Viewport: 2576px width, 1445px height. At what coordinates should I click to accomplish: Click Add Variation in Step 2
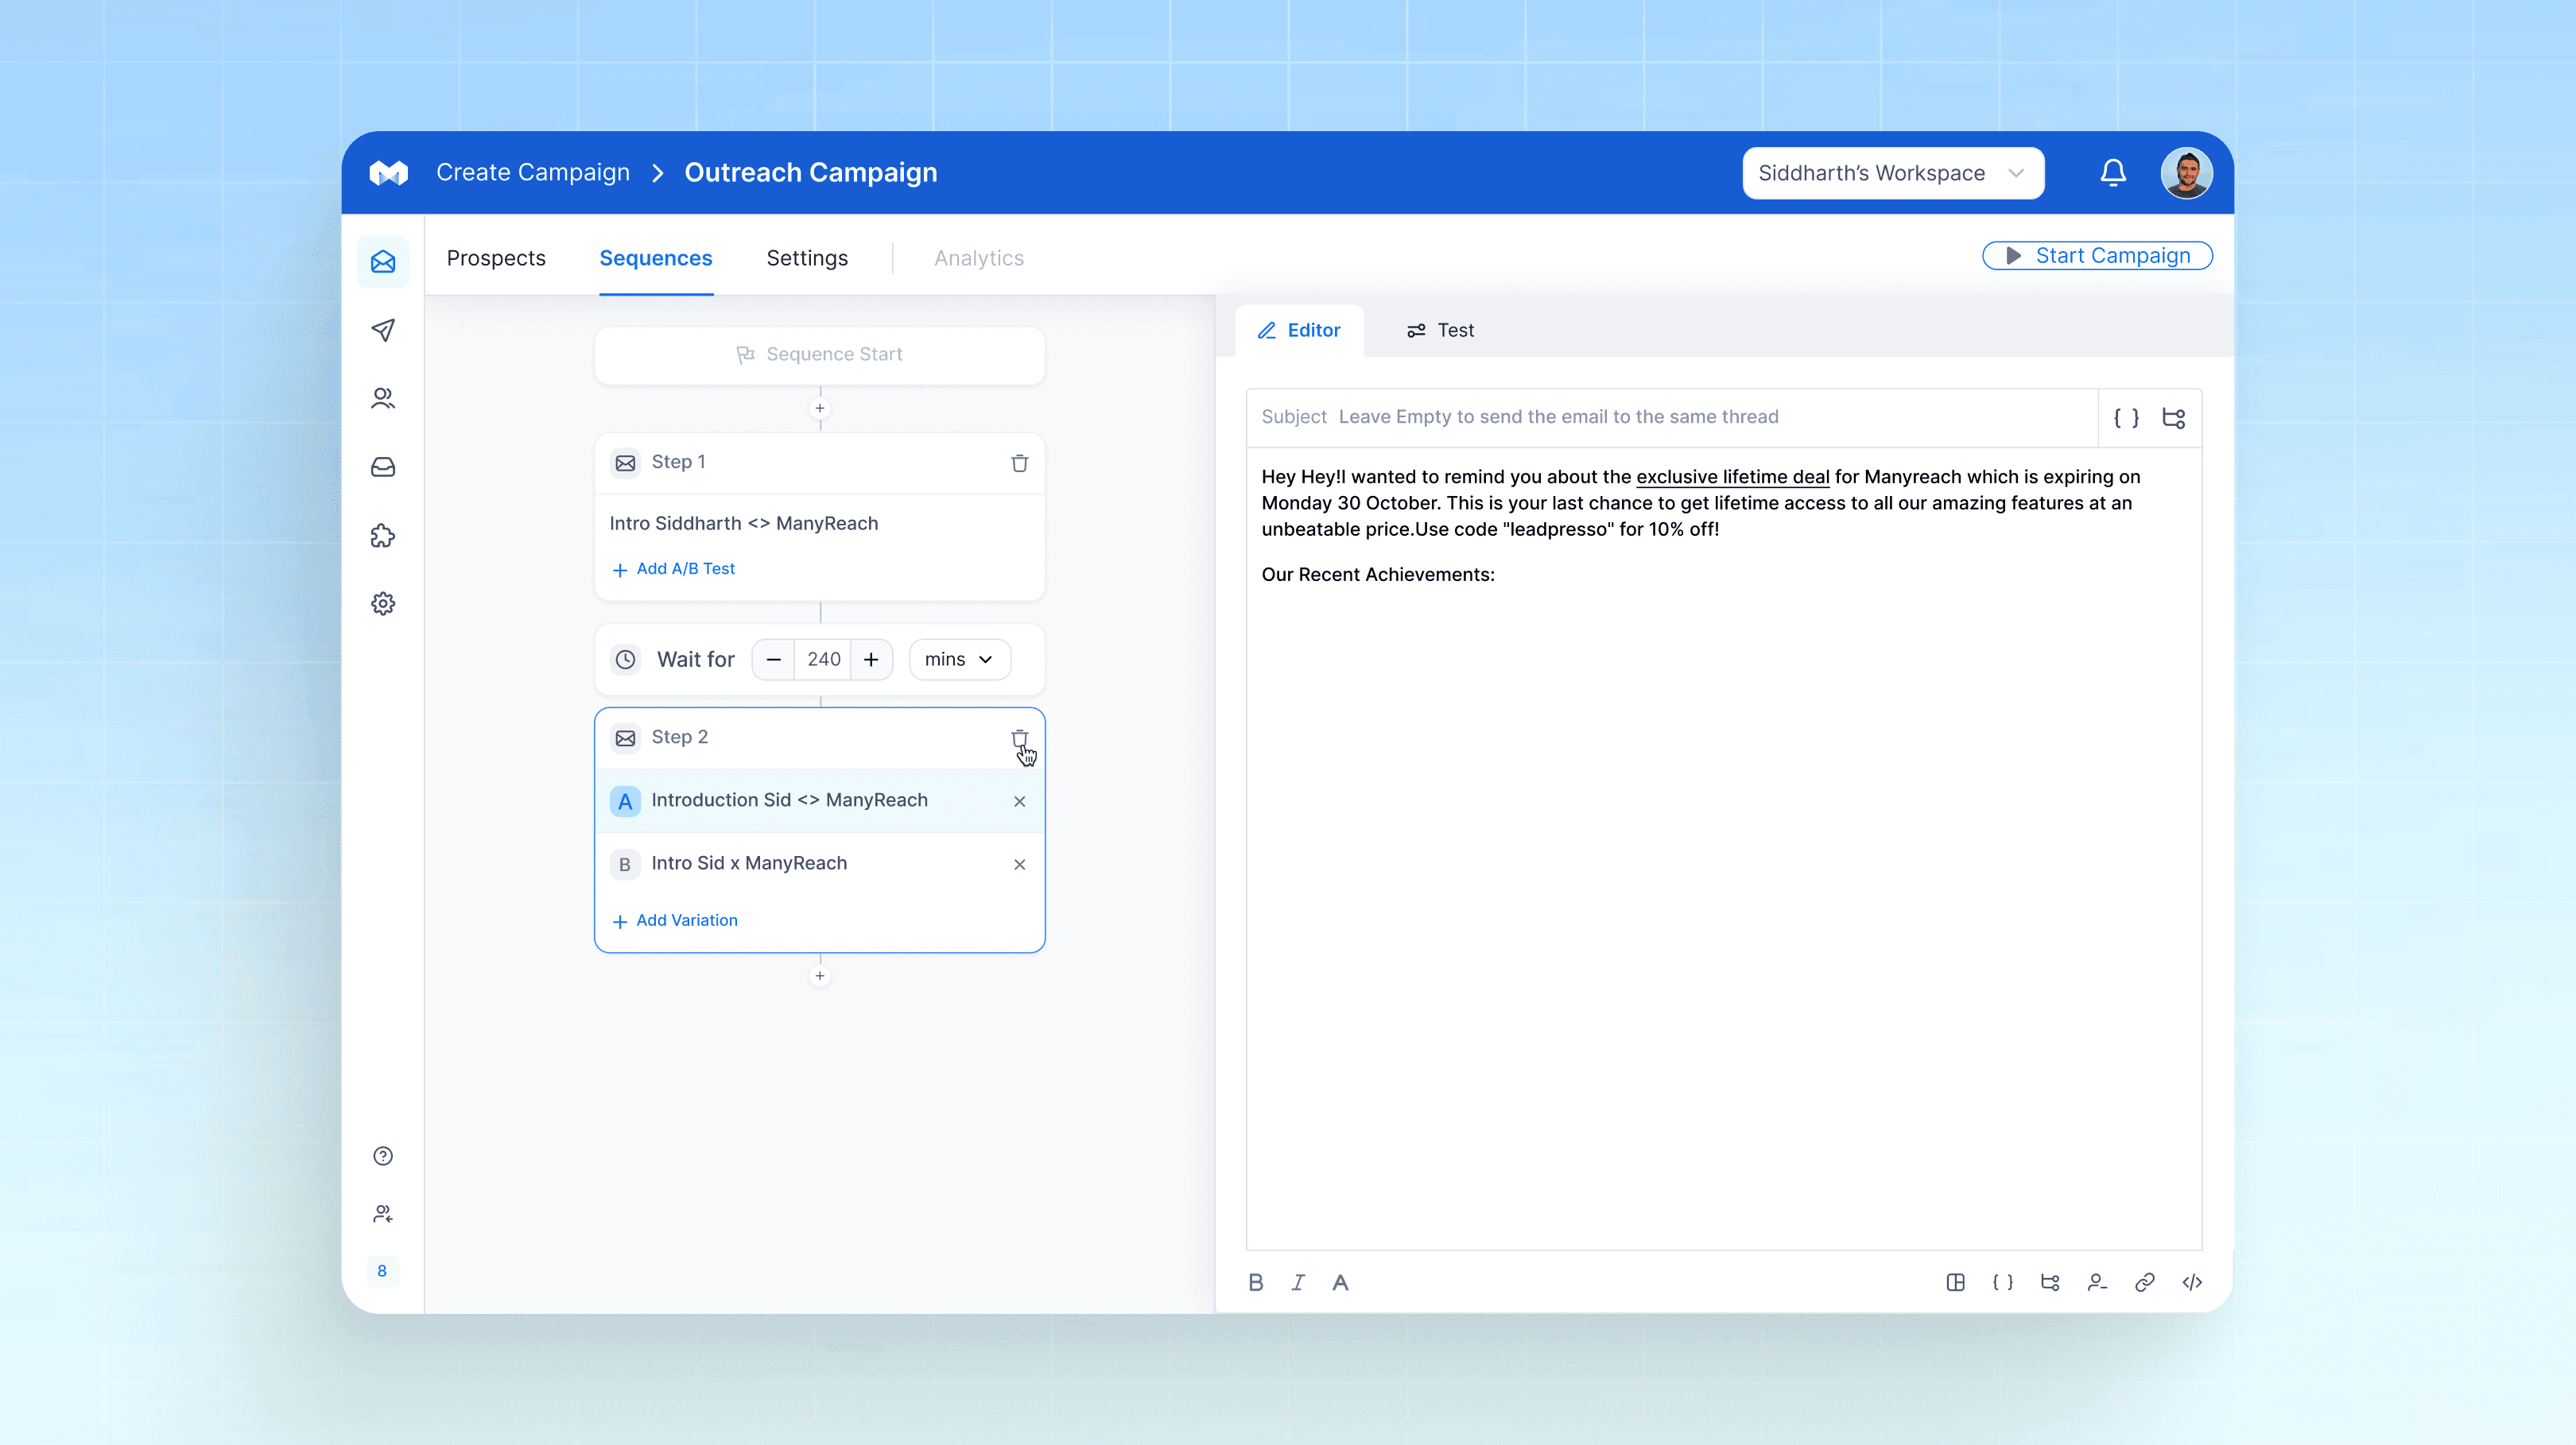click(674, 920)
